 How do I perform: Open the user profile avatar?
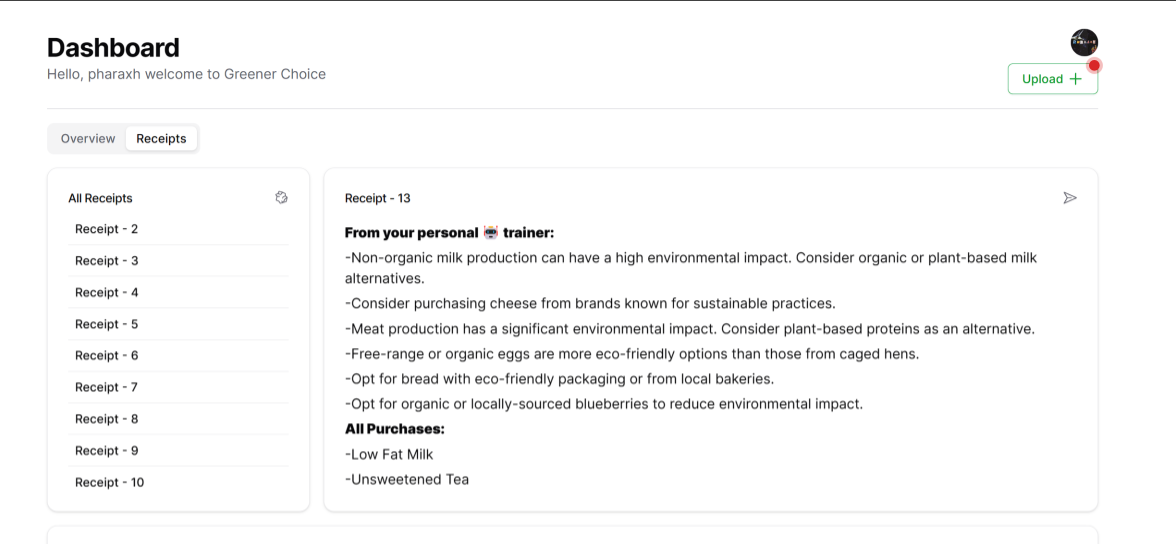pyautogui.click(x=1084, y=42)
